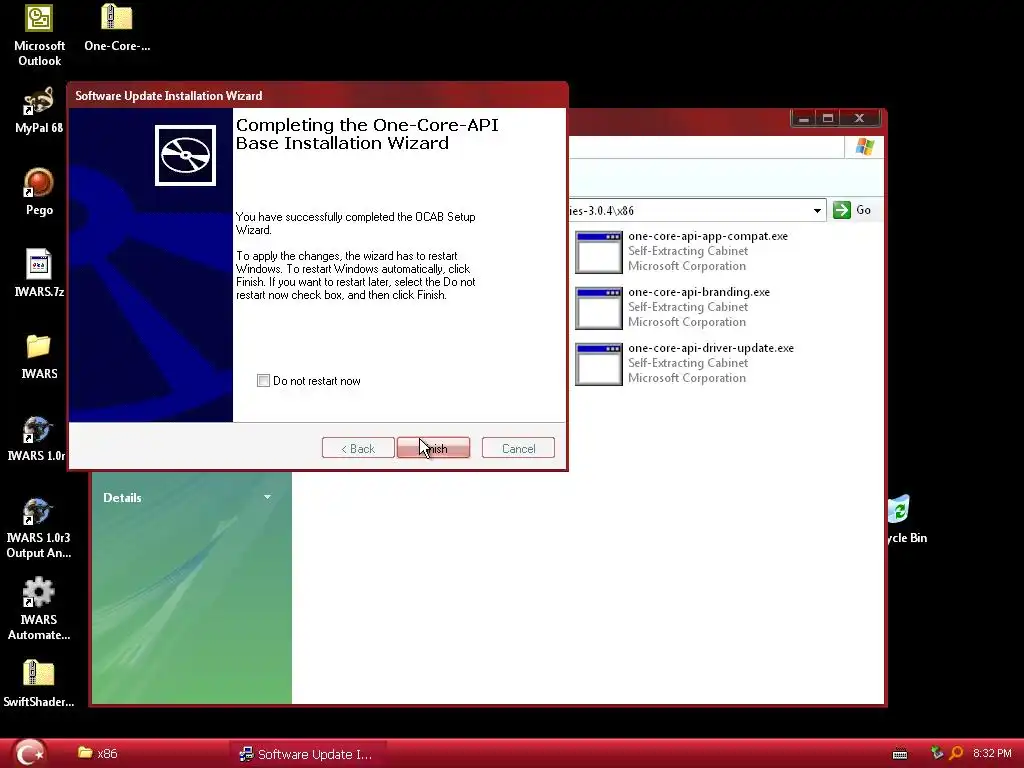Switch to Software Update taskbar button

(306, 754)
